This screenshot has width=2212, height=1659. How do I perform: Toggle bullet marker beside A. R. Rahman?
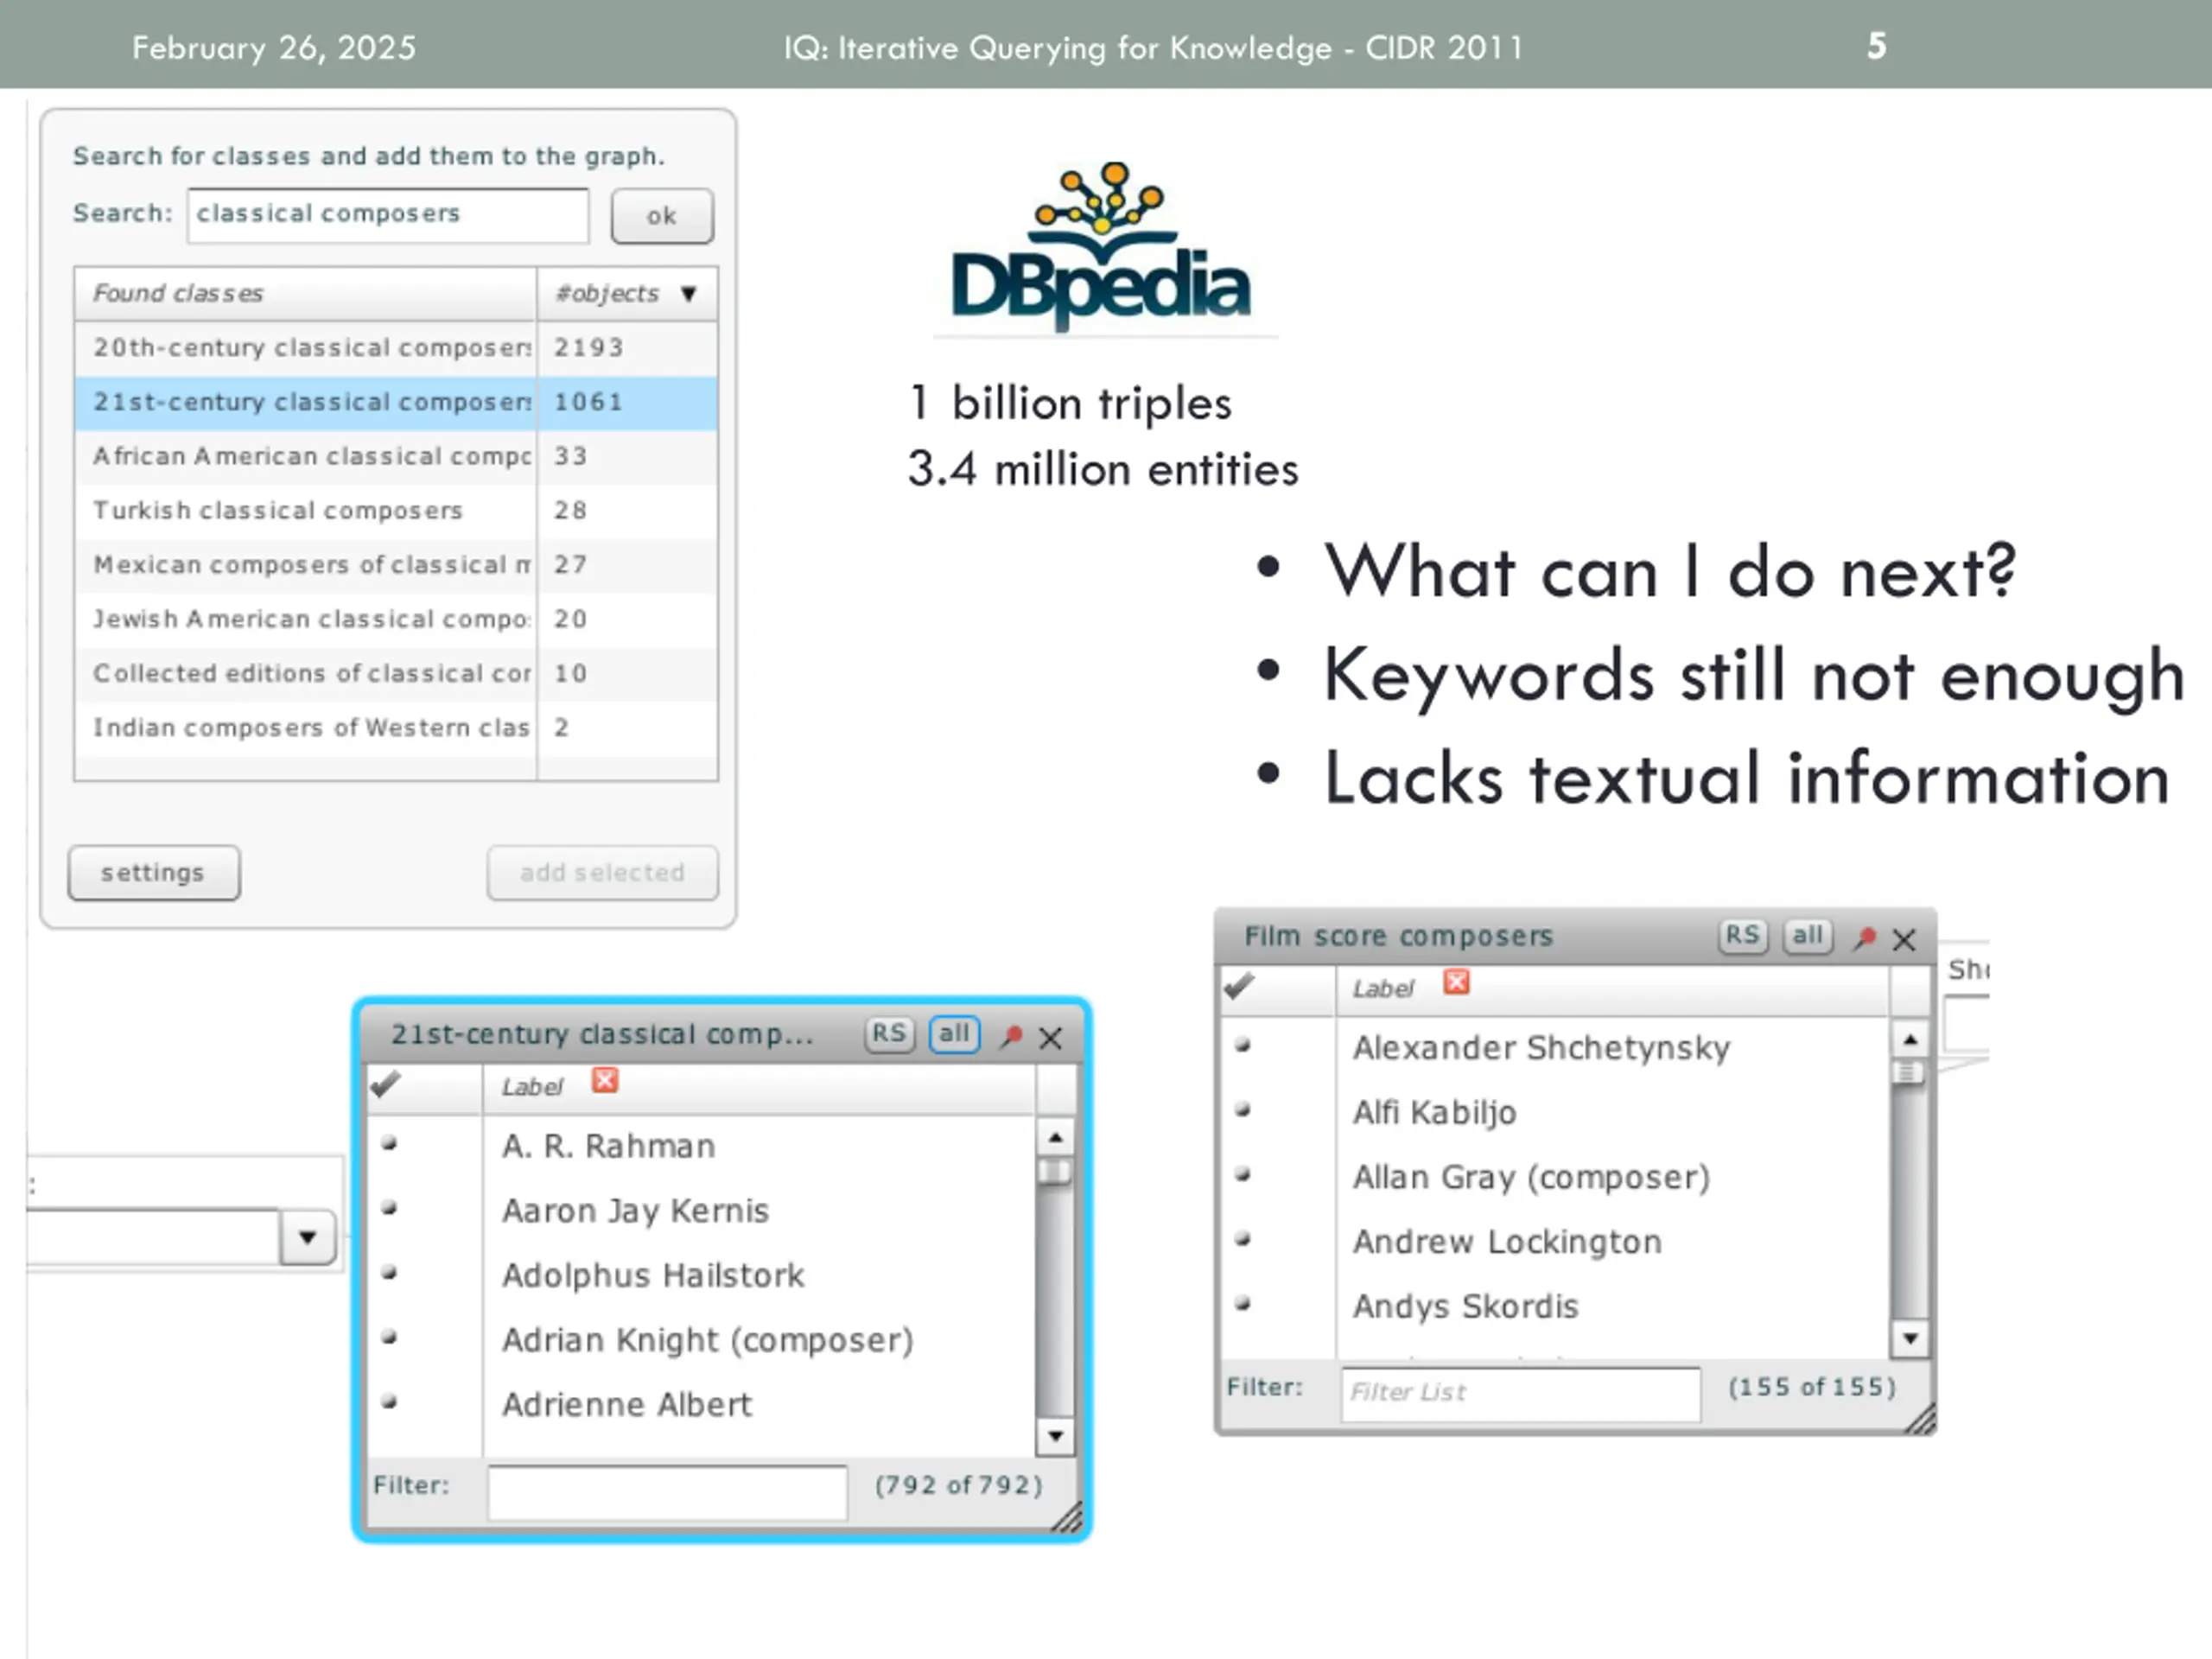point(389,1143)
